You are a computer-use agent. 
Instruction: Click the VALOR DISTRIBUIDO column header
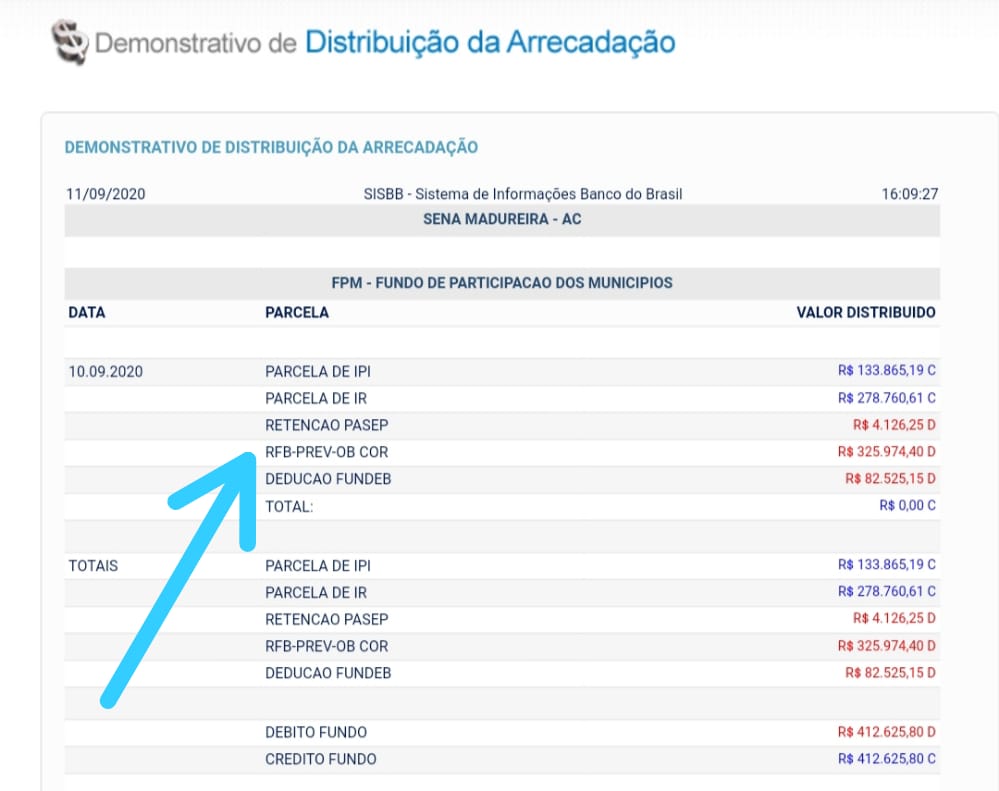tap(865, 312)
